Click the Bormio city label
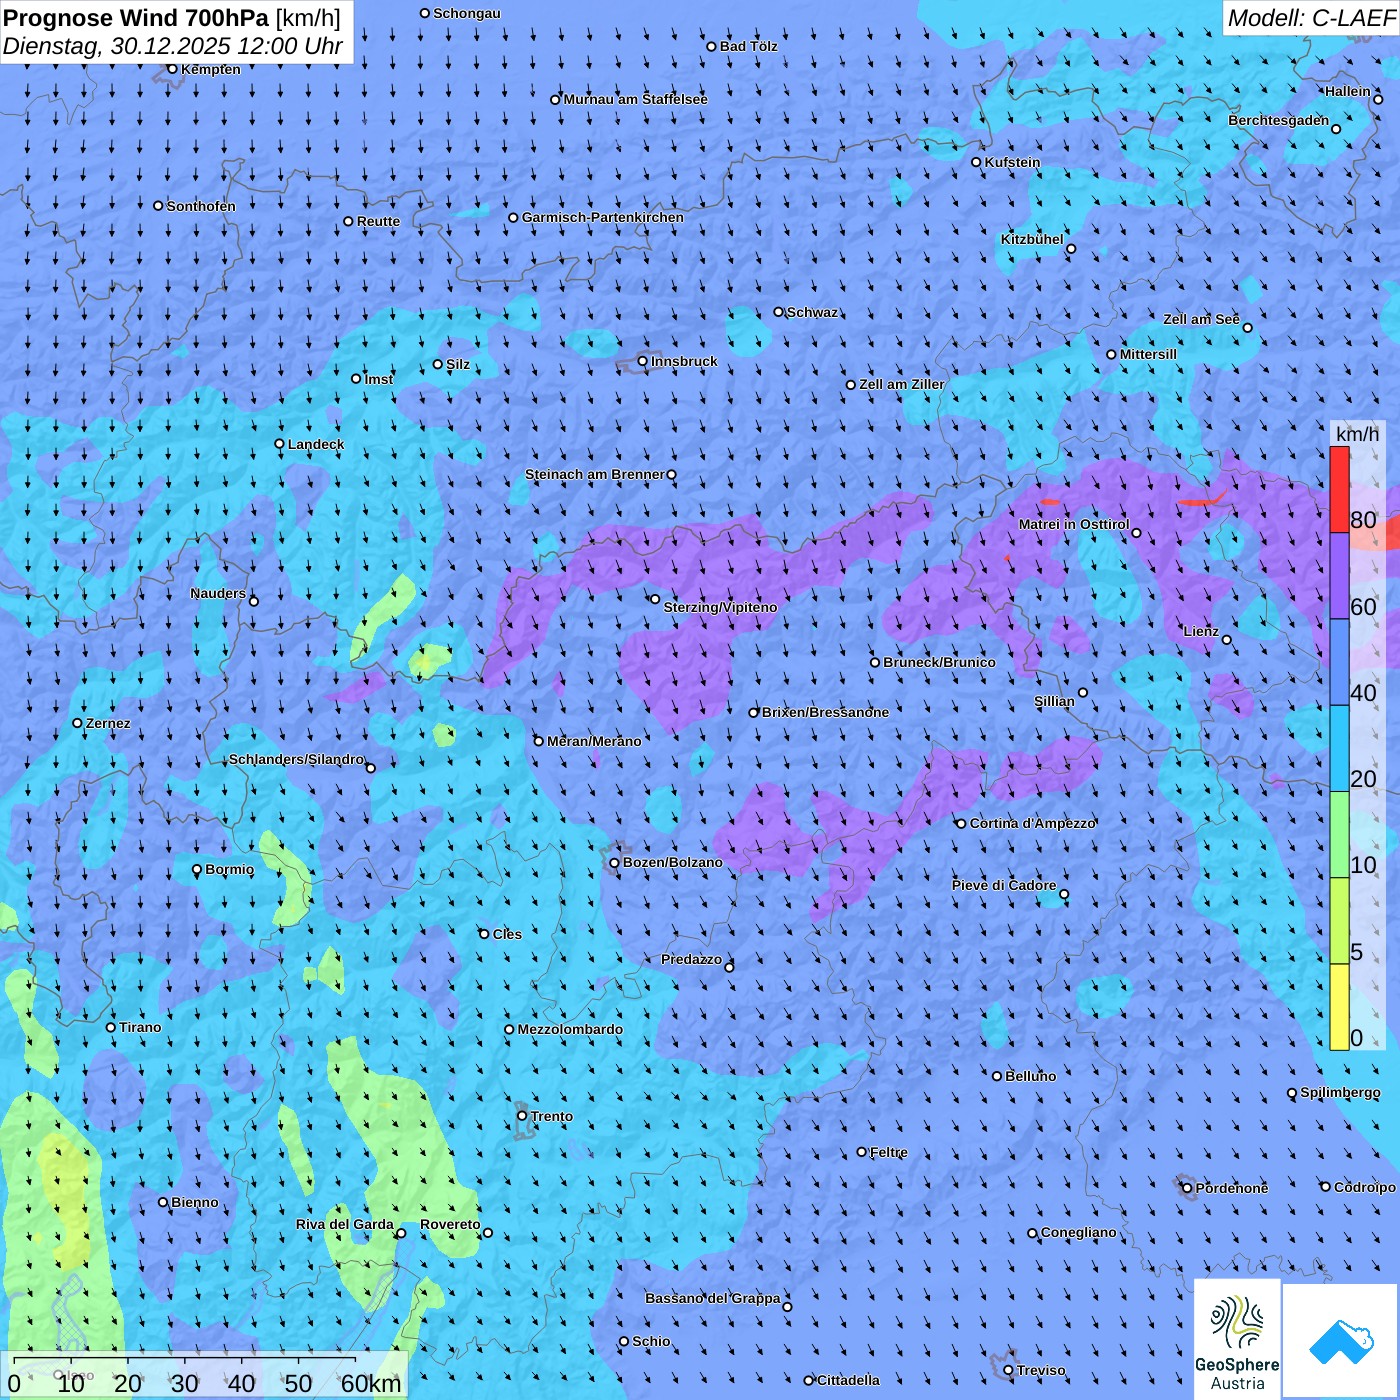 [229, 869]
